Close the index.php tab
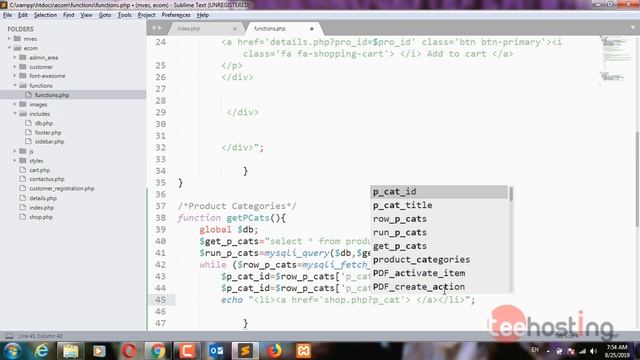The height and width of the screenshot is (360, 640). point(235,29)
